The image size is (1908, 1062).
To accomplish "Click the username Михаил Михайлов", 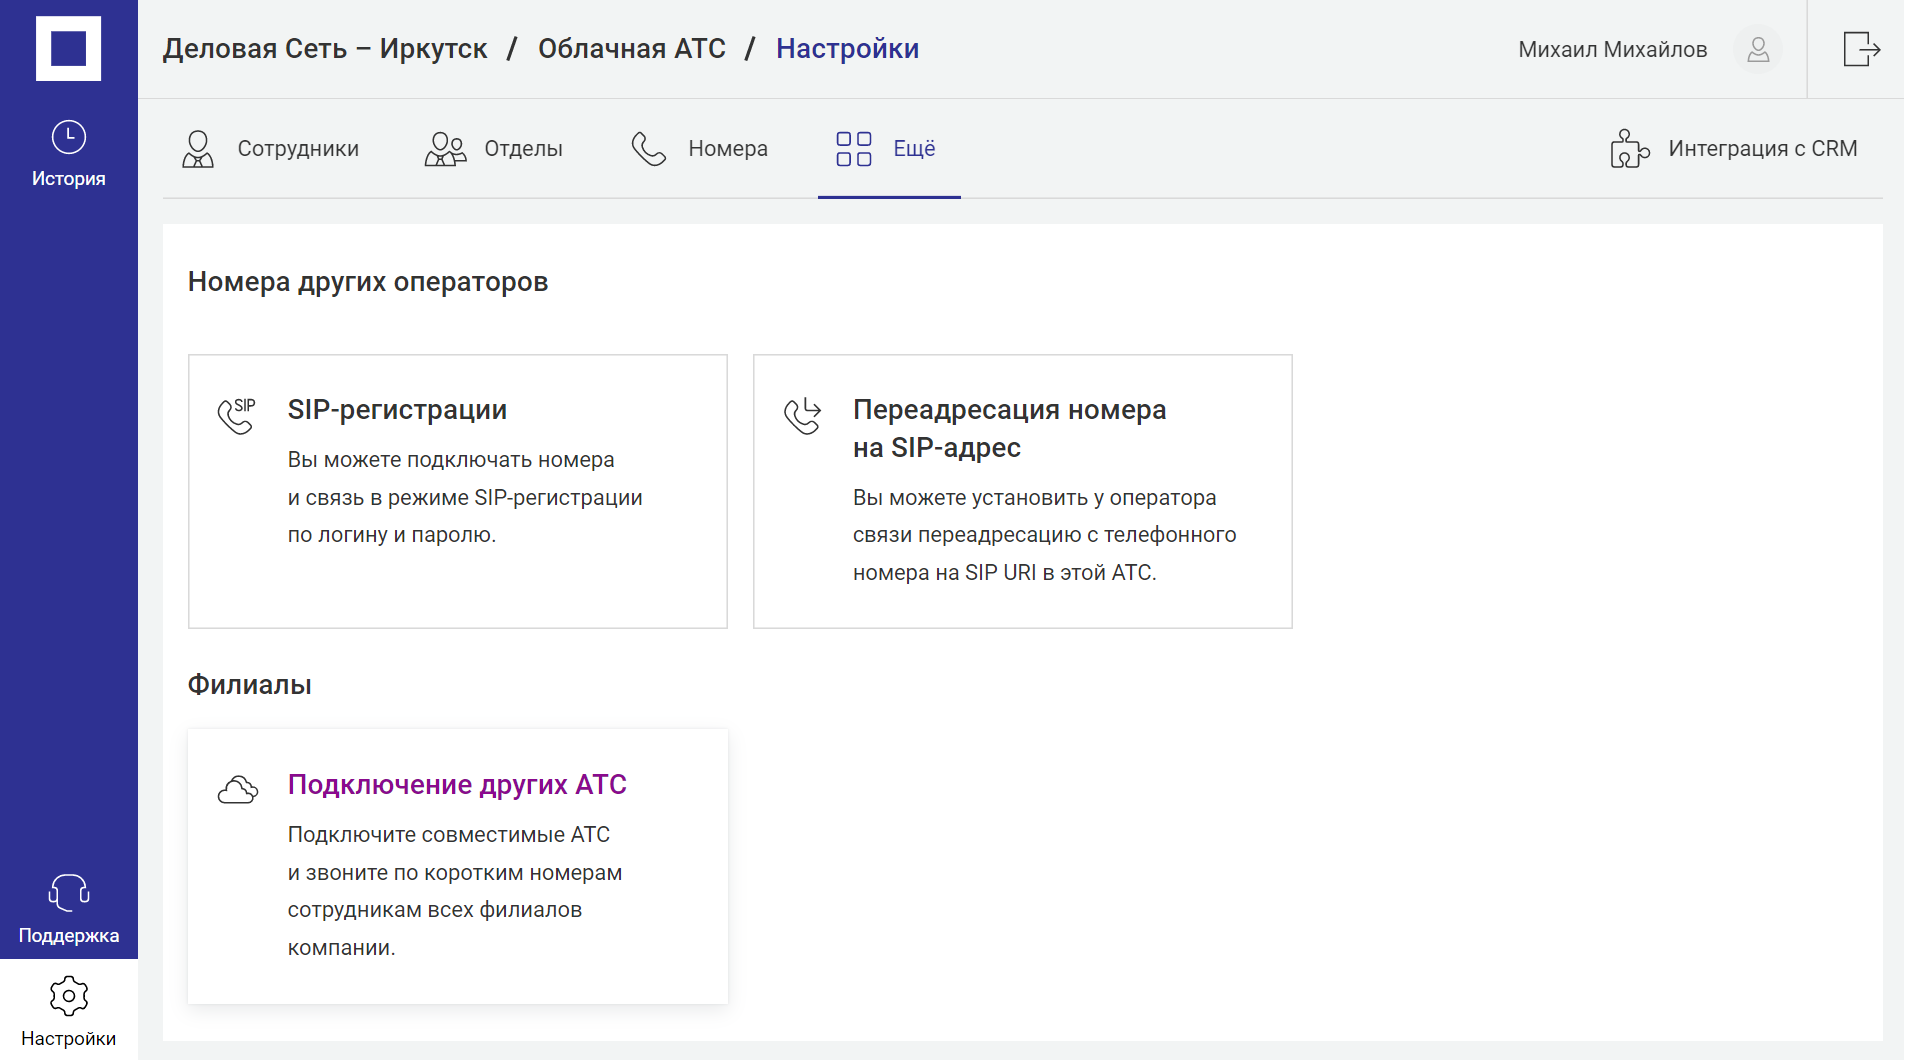I will coord(1612,49).
